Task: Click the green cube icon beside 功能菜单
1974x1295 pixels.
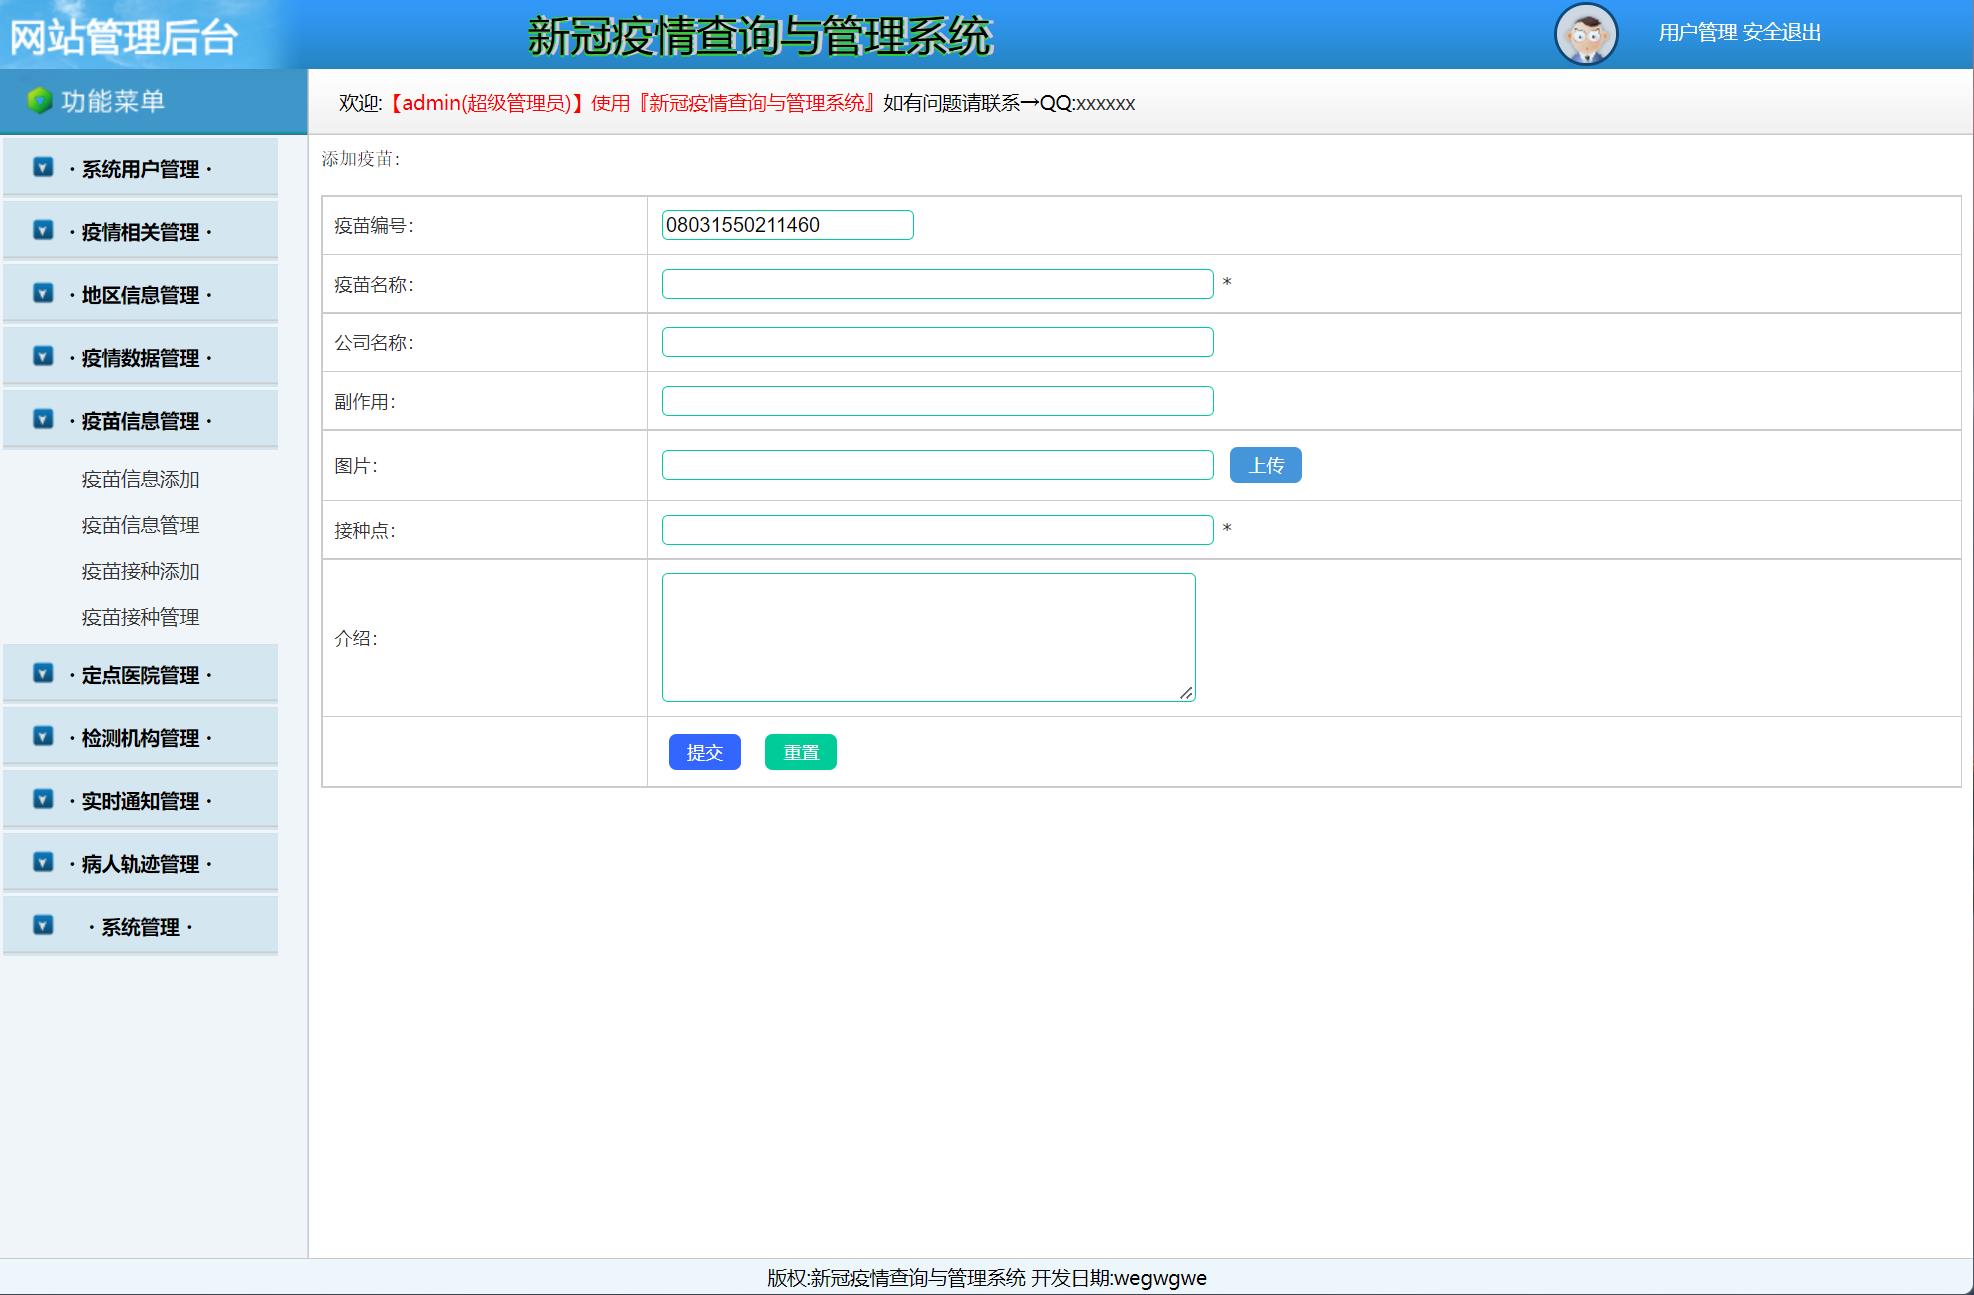Action: pyautogui.click(x=39, y=101)
